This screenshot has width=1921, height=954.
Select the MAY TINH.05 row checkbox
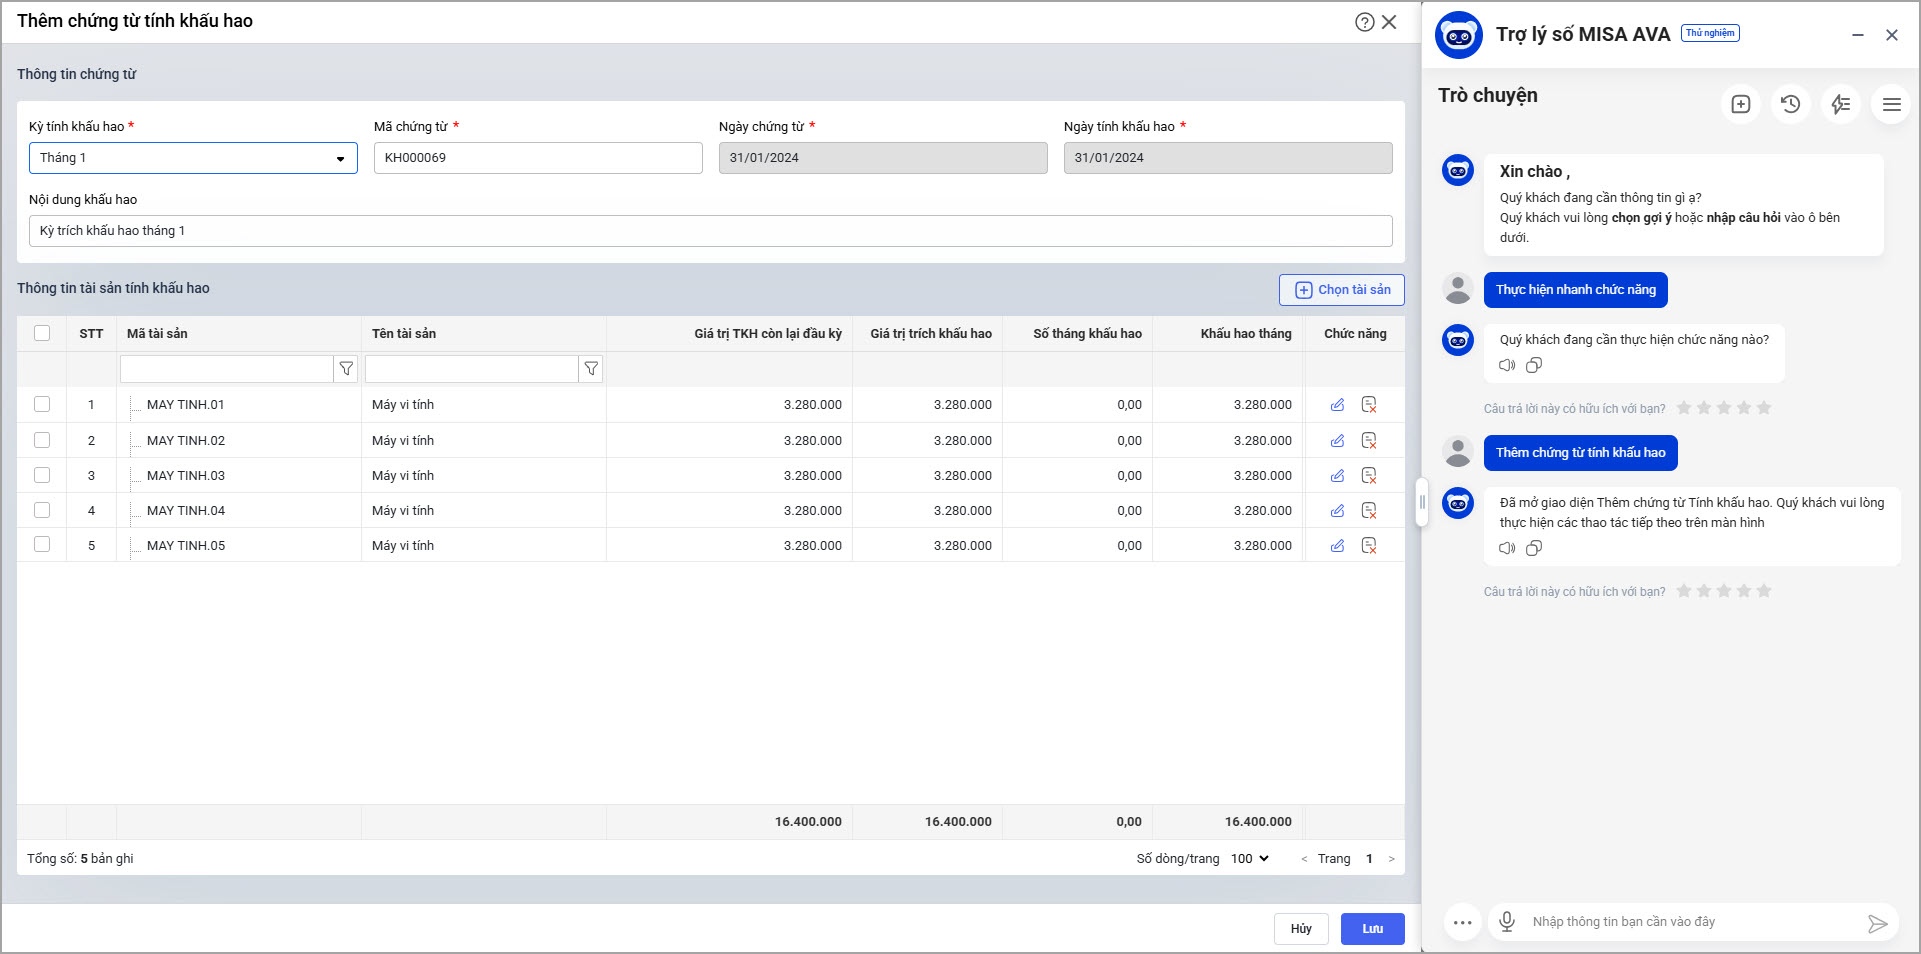coord(42,545)
